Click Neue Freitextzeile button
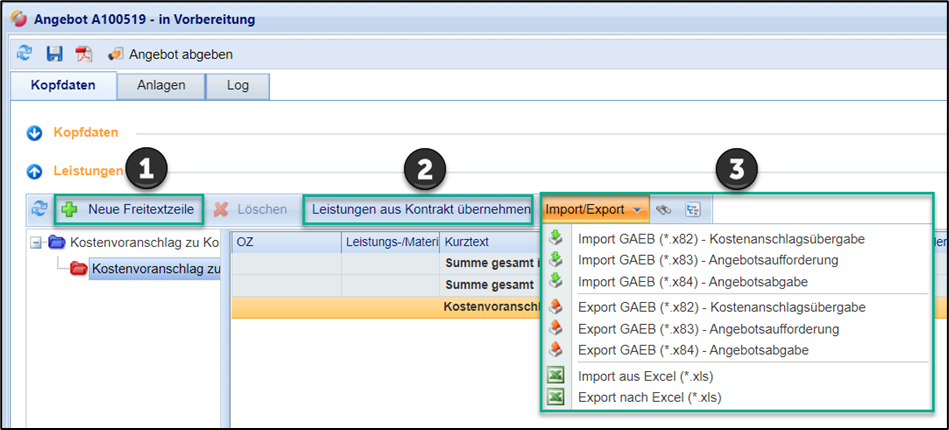Screen dimensions: 949x430 [129, 210]
